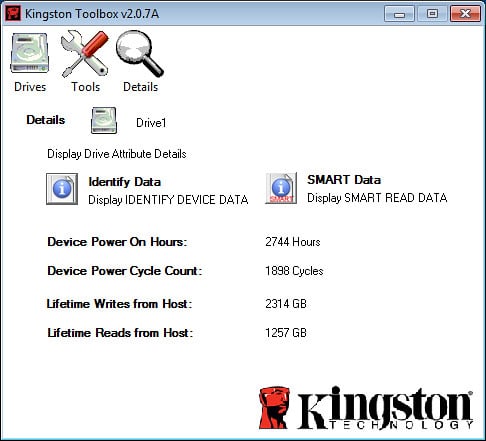
Task: Maximize the Kingston Toolbox window
Action: 432,14
